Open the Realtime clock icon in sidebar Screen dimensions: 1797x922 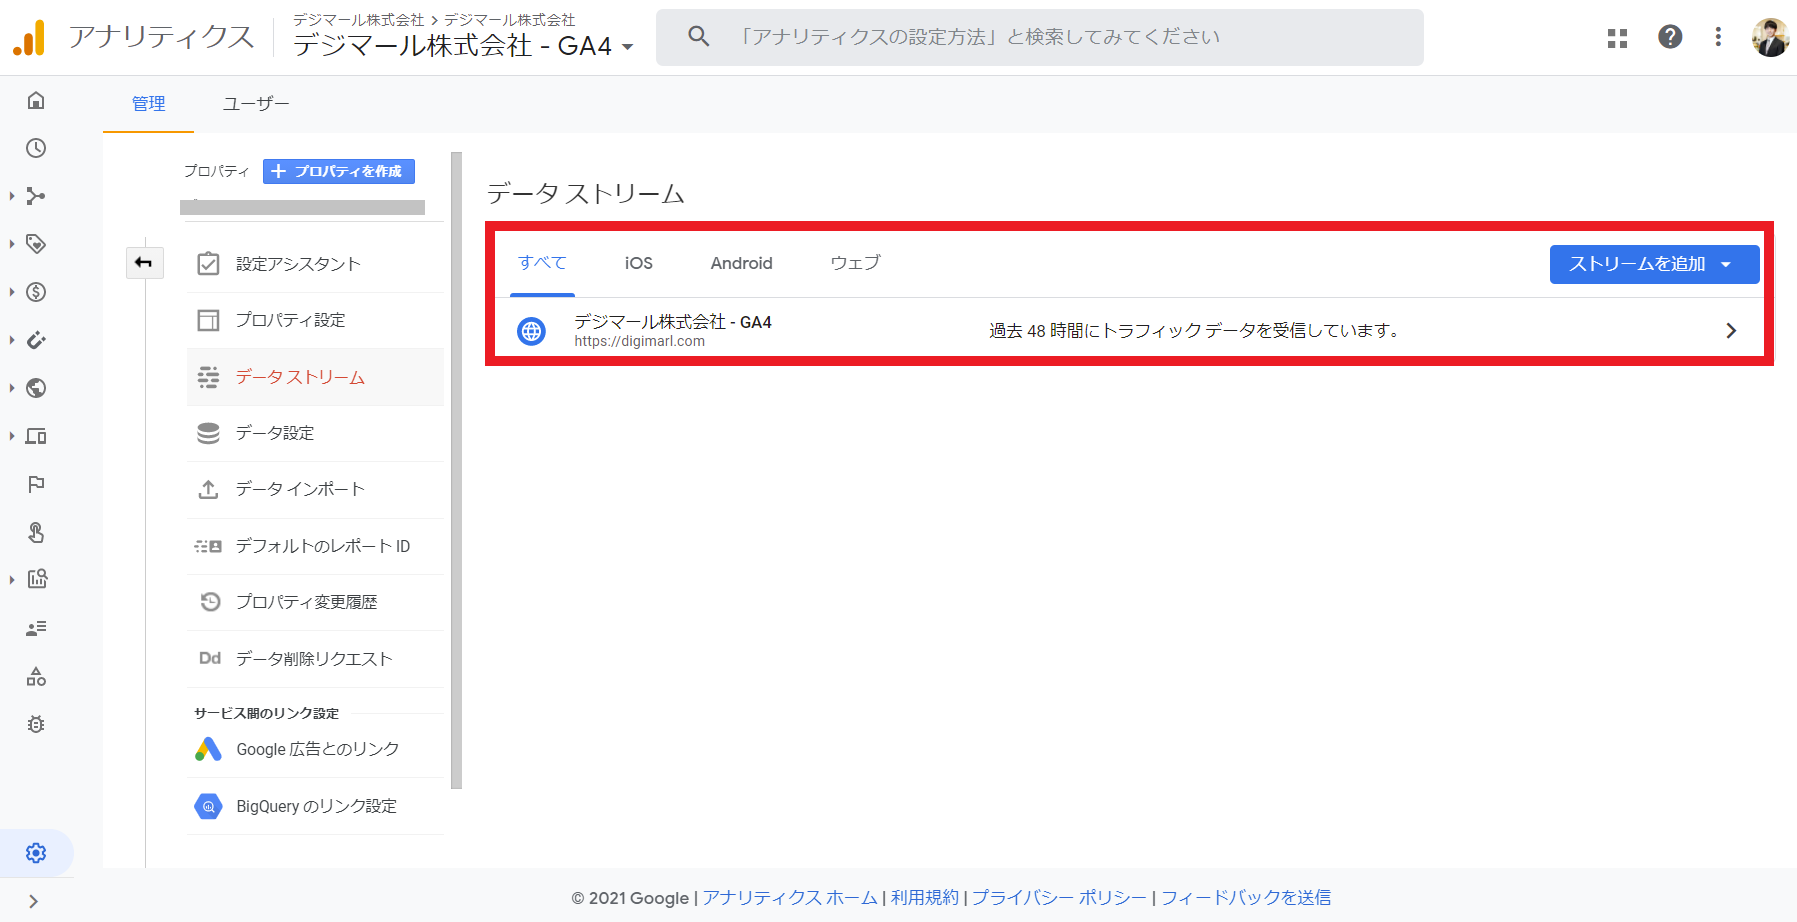click(x=36, y=148)
